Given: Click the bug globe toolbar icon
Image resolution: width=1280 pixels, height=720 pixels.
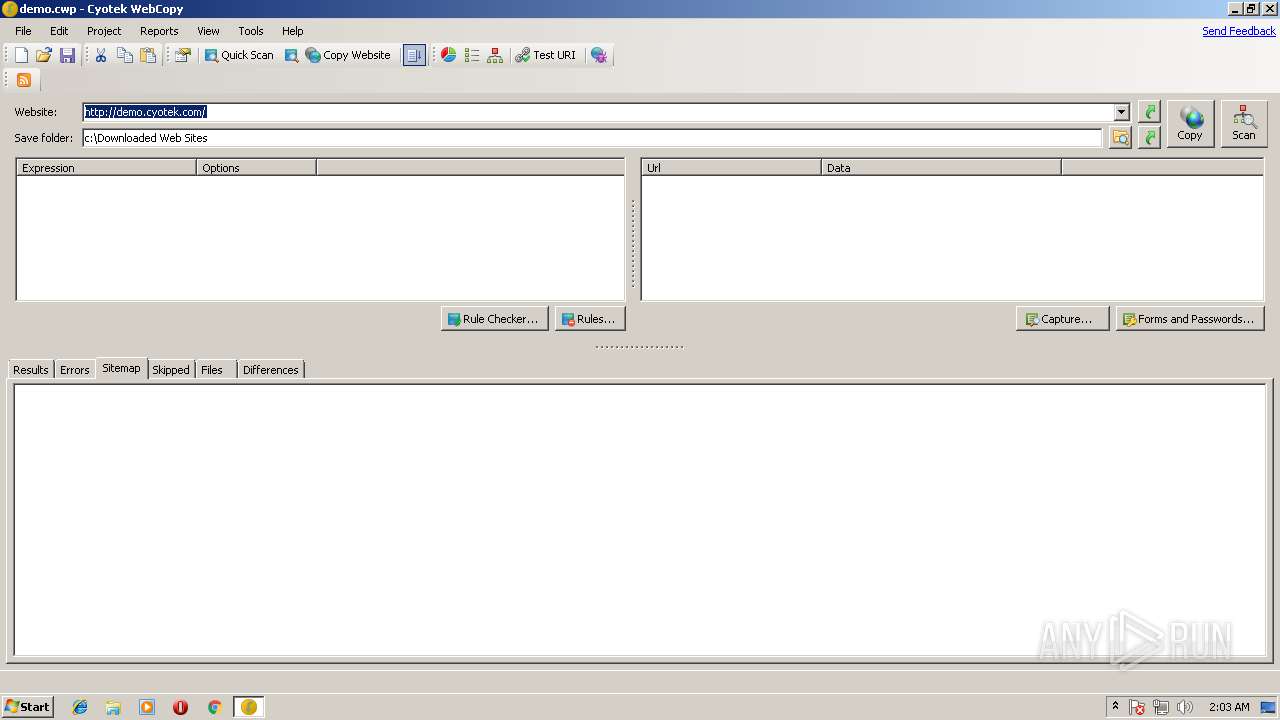Looking at the screenshot, I should coord(599,55).
